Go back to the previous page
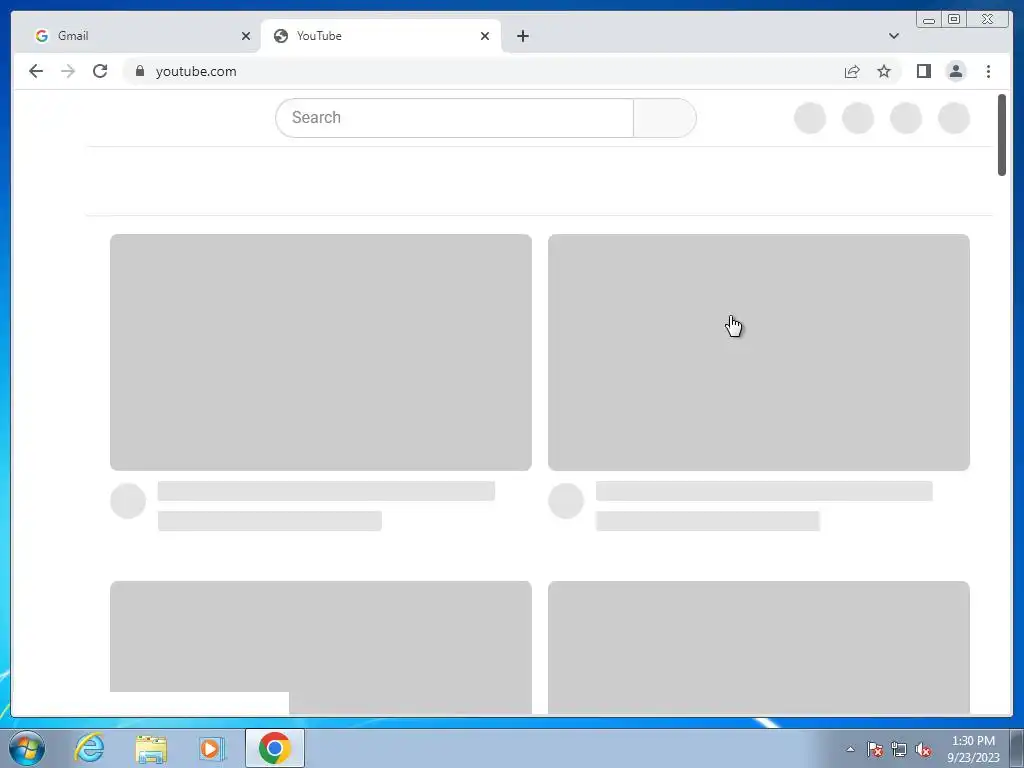 [36, 71]
